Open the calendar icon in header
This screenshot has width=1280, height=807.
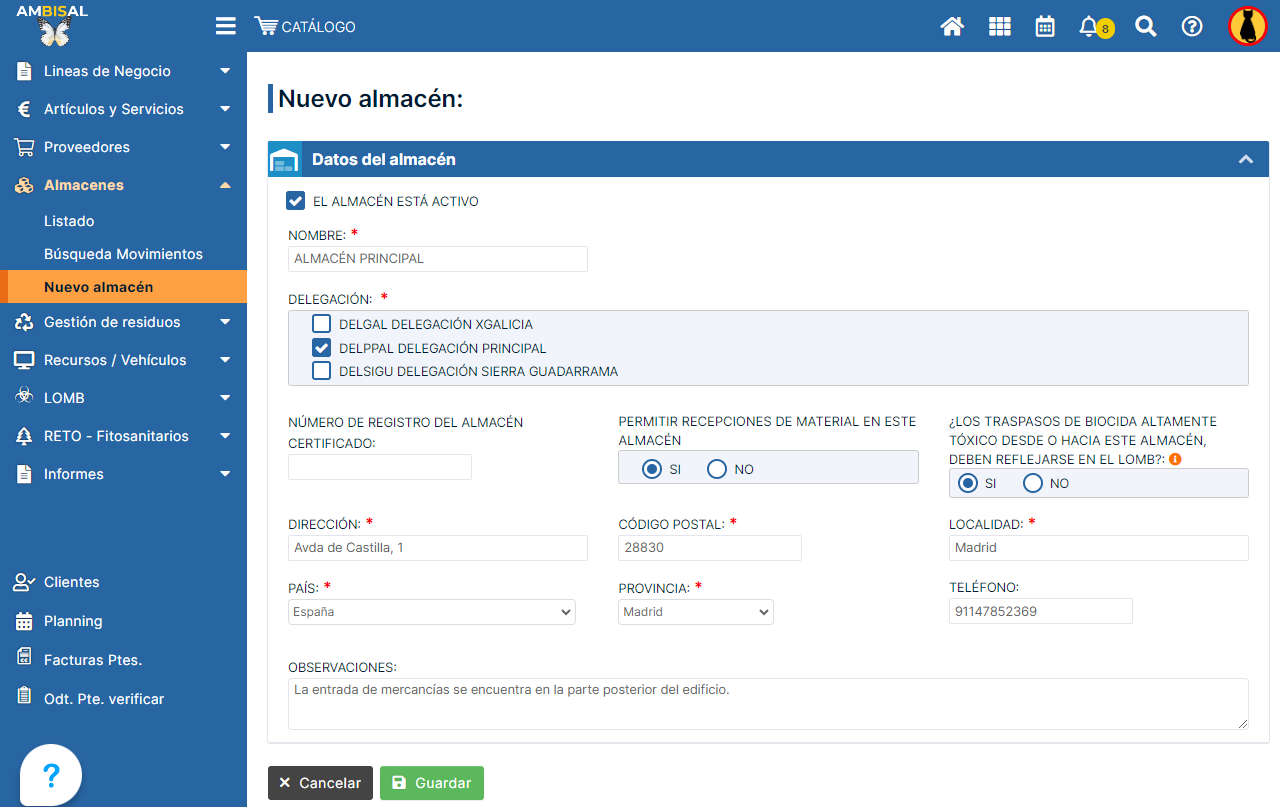(x=1045, y=27)
